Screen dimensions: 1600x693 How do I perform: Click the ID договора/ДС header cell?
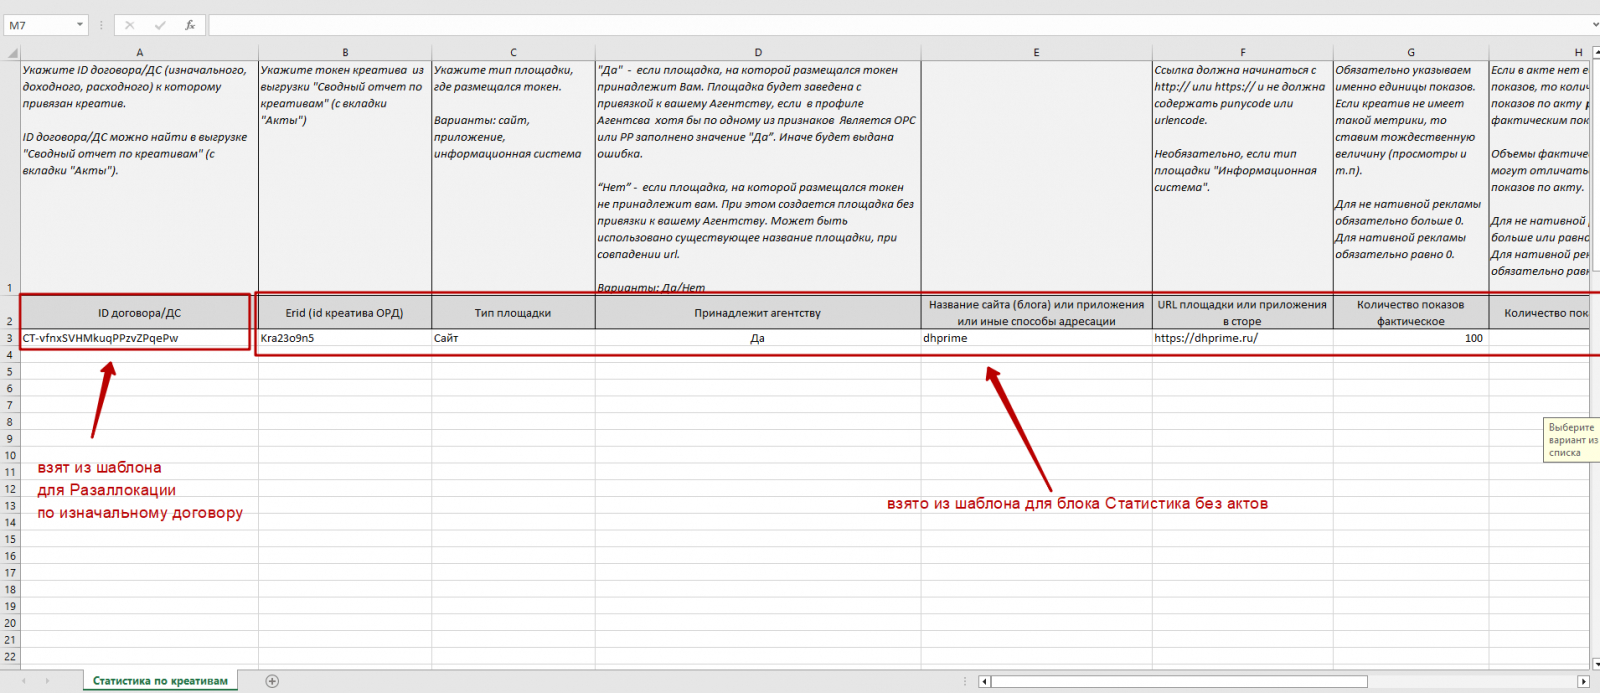[x=139, y=313]
